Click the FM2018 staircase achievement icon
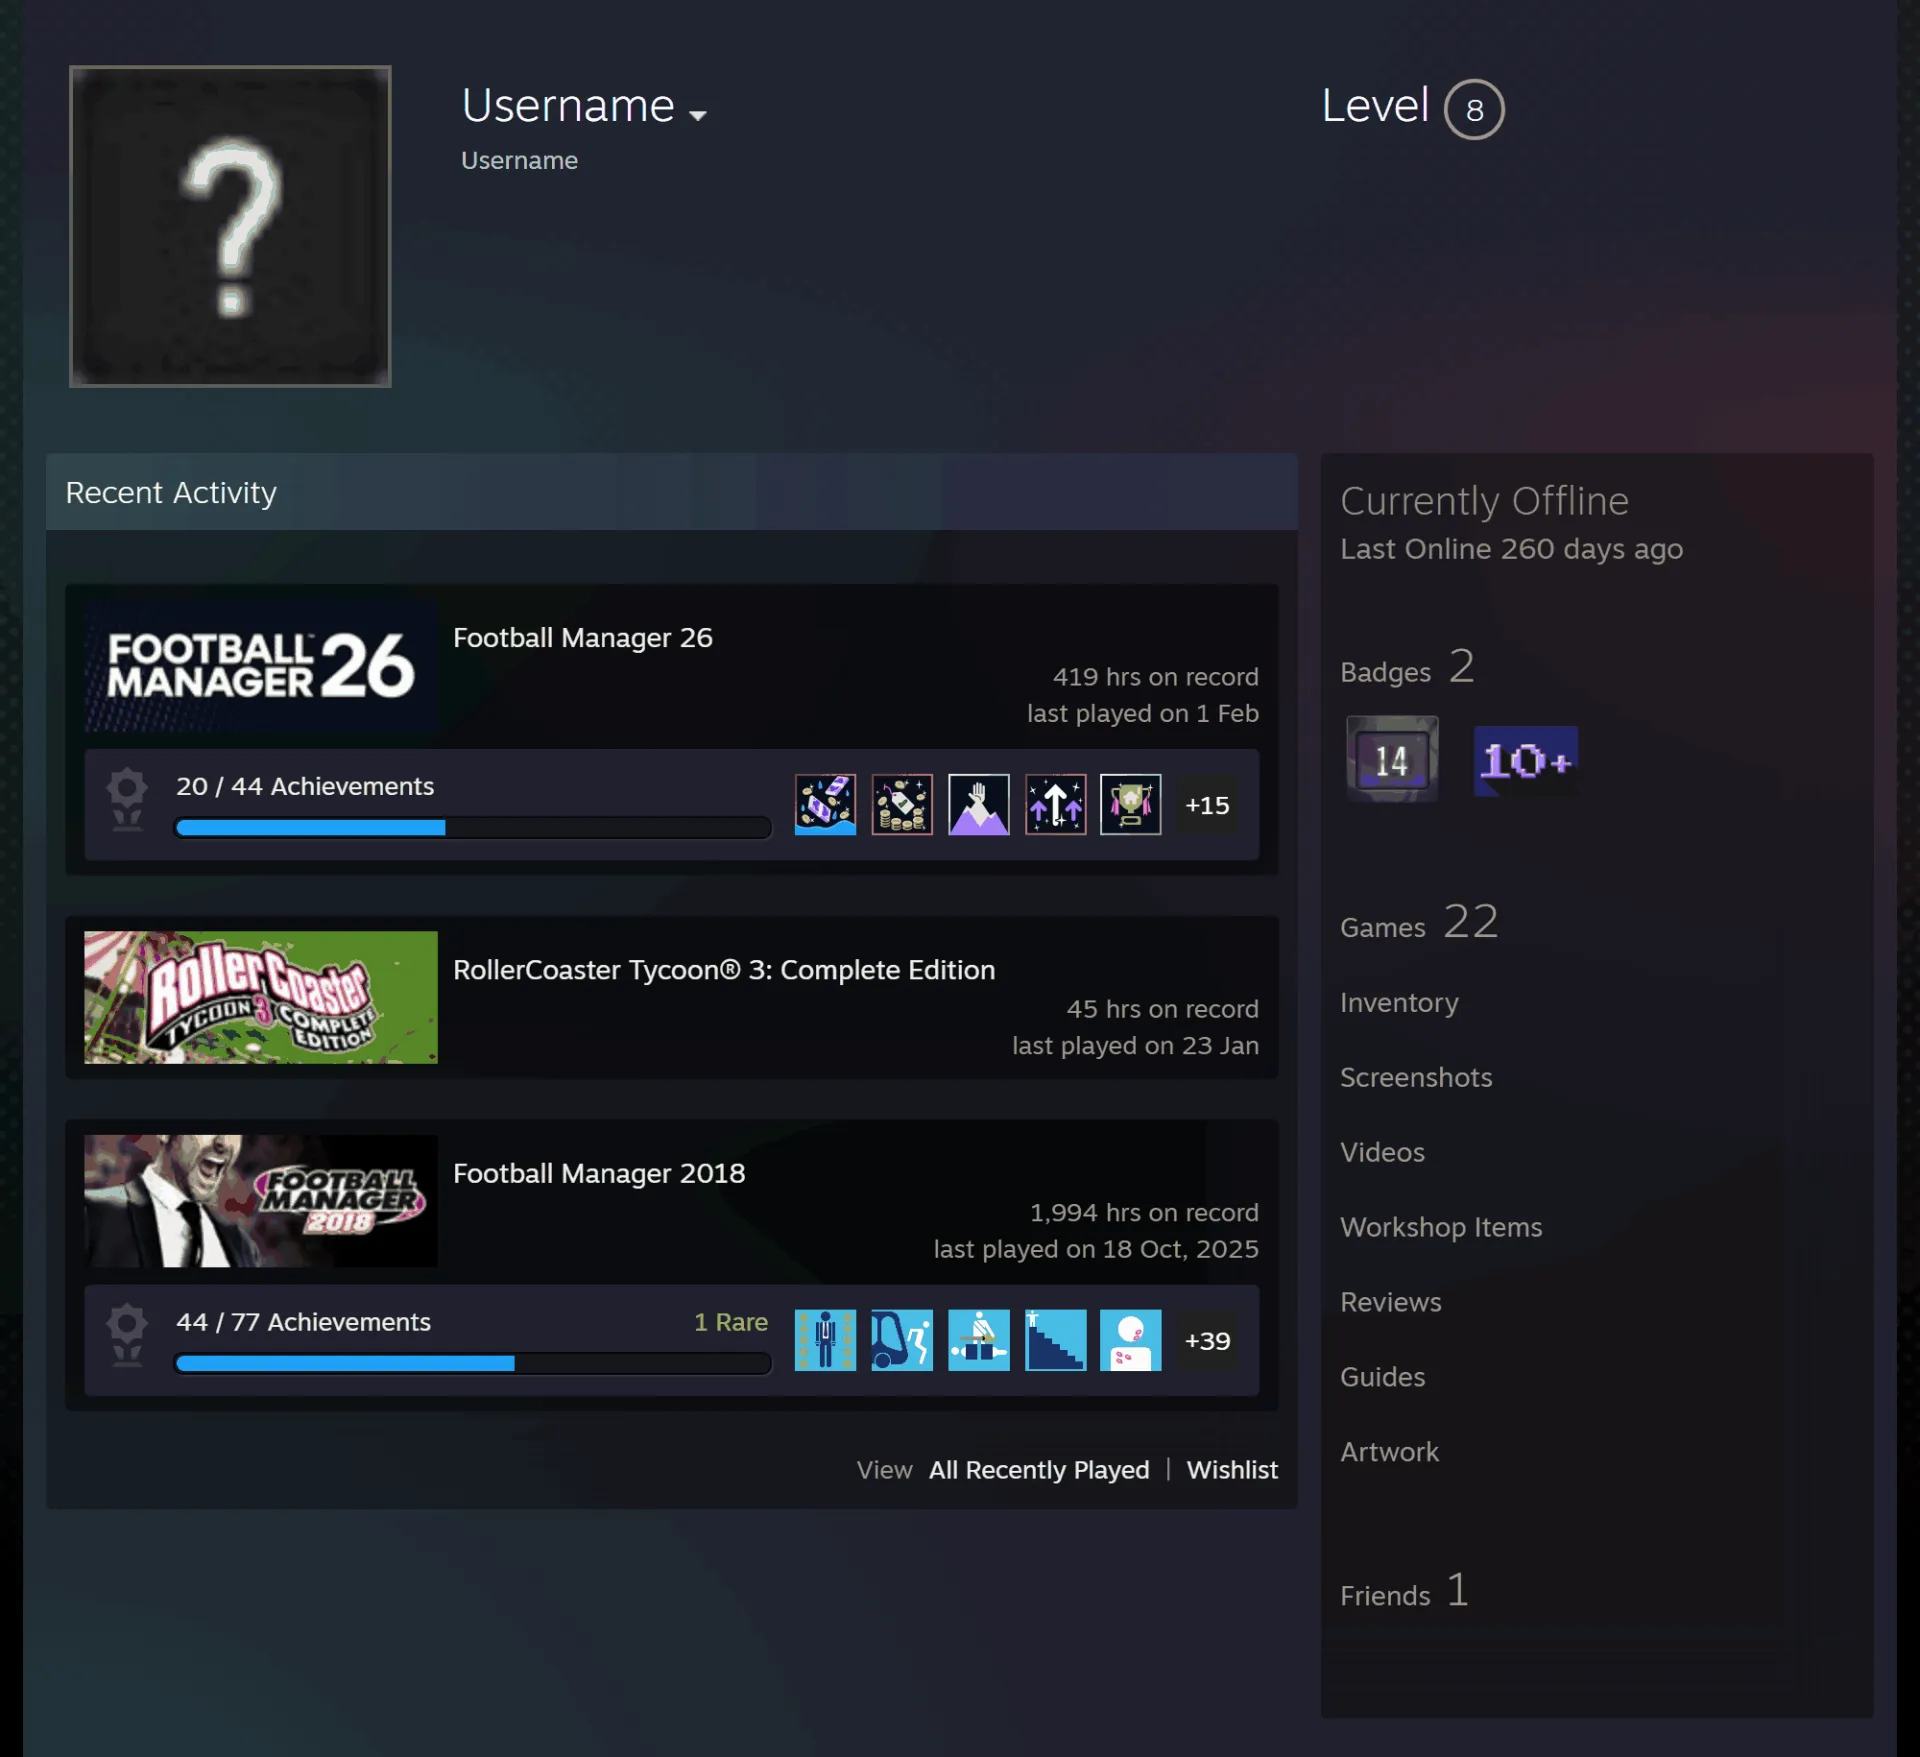Image resolution: width=1920 pixels, height=1757 pixels. point(1055,1341)
